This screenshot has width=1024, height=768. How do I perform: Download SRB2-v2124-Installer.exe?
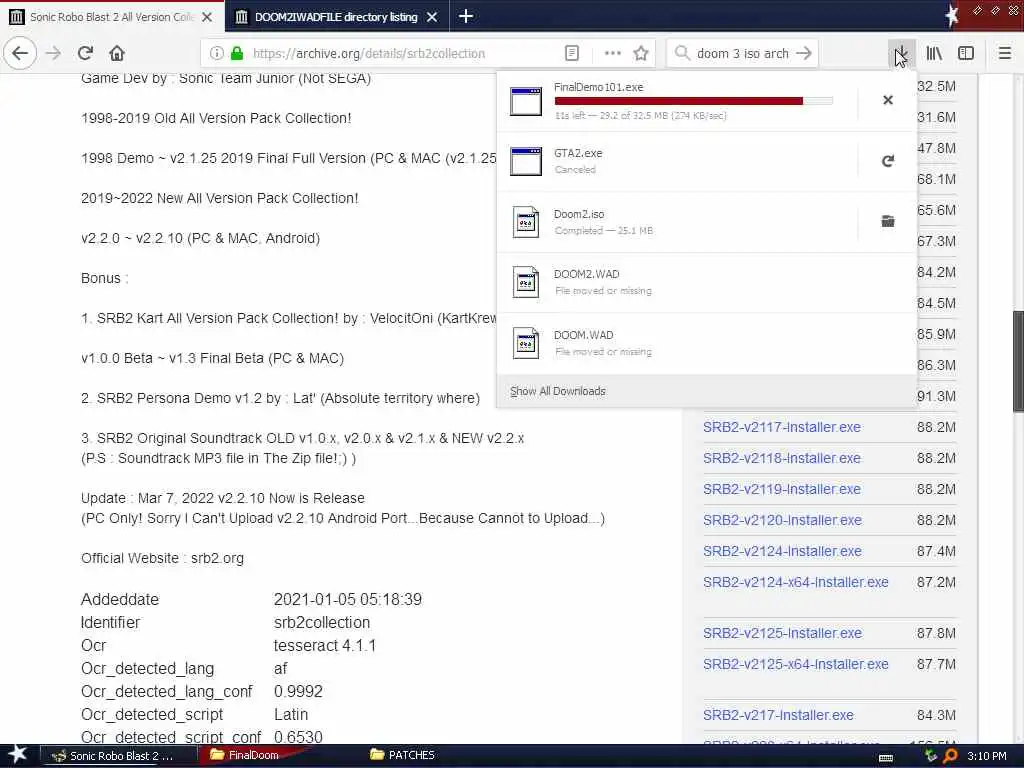pos(782,551)
